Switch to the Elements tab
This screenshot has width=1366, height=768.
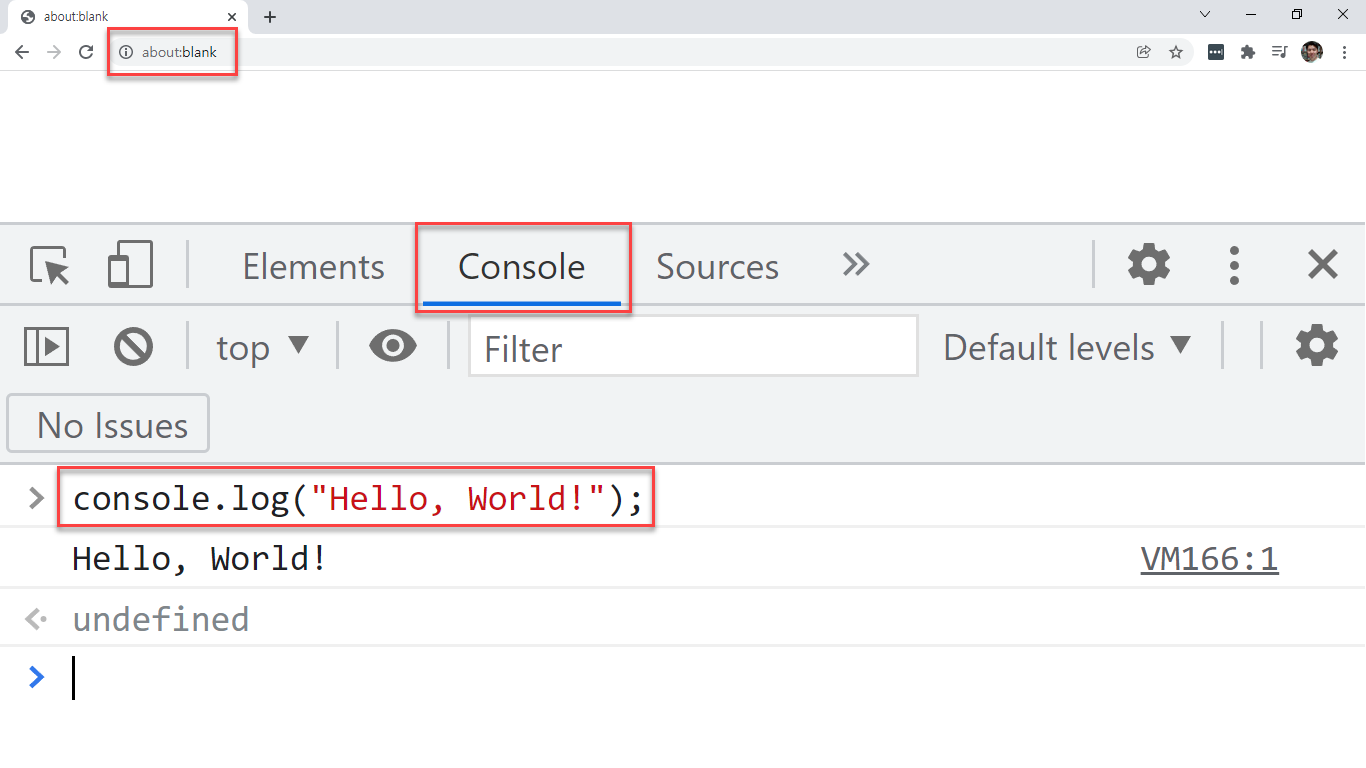[x=313, y=267]
